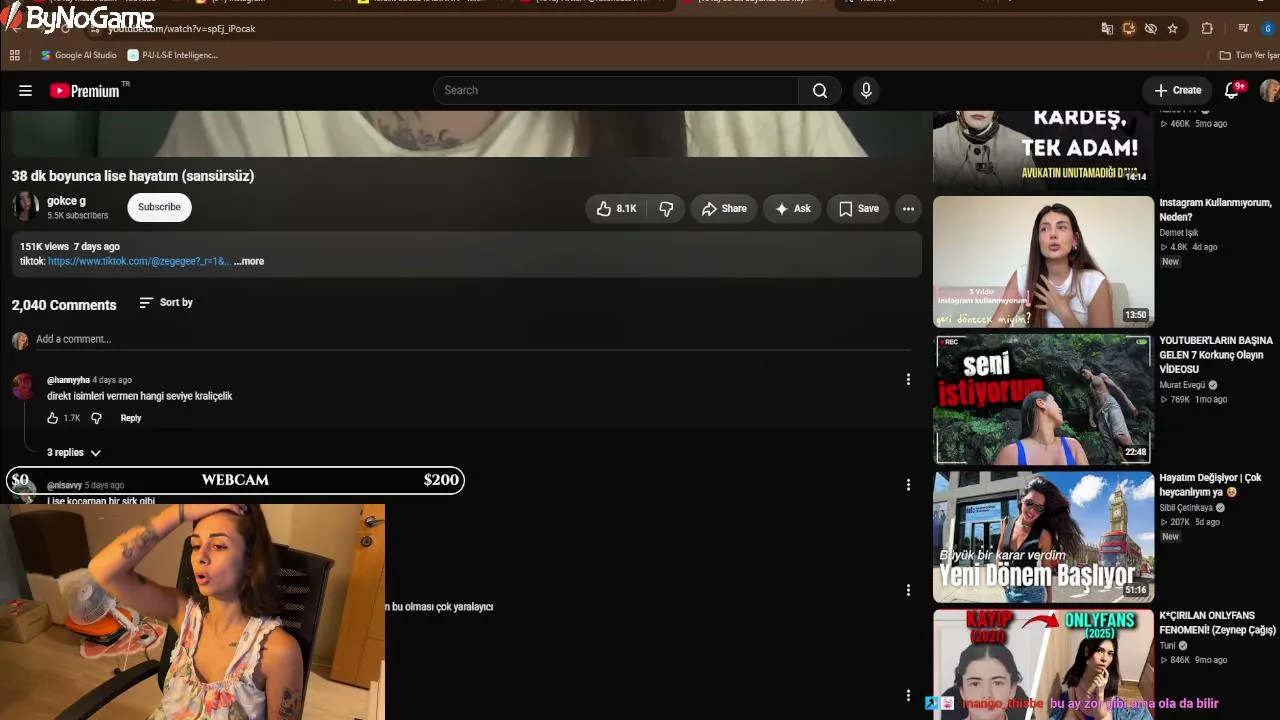This screenshot has width=1280, height=720.
Task: Dislike the video
Action: pyautogui.click(x=666, y=208)
